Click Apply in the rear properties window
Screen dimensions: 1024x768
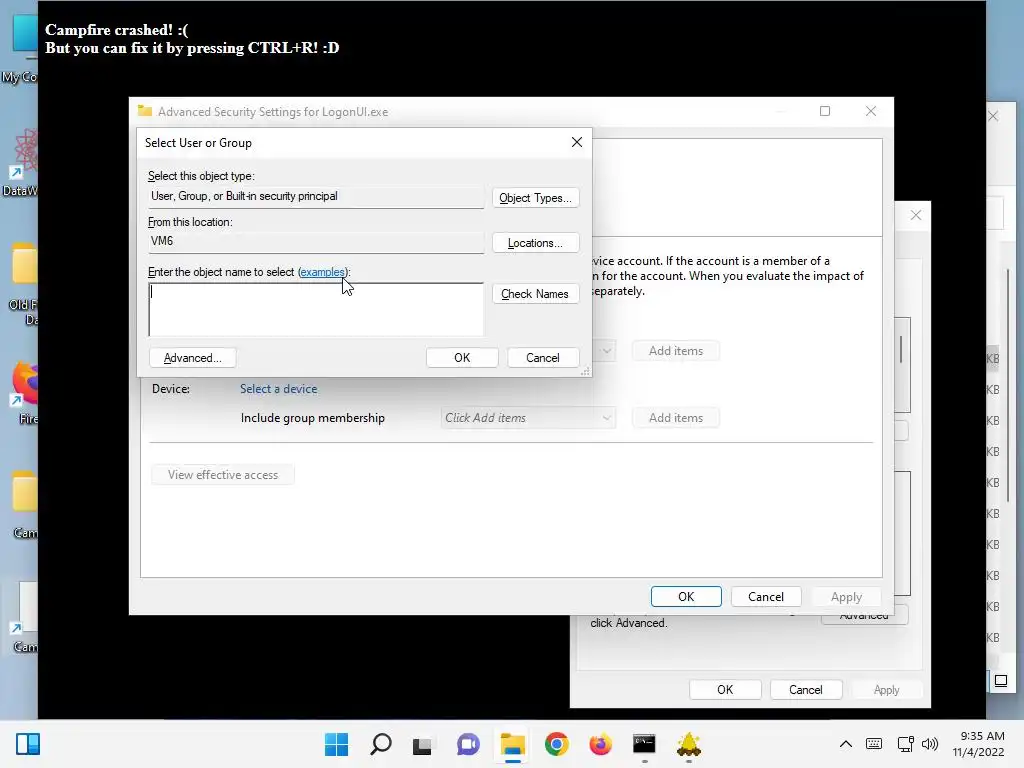point(886,690)
